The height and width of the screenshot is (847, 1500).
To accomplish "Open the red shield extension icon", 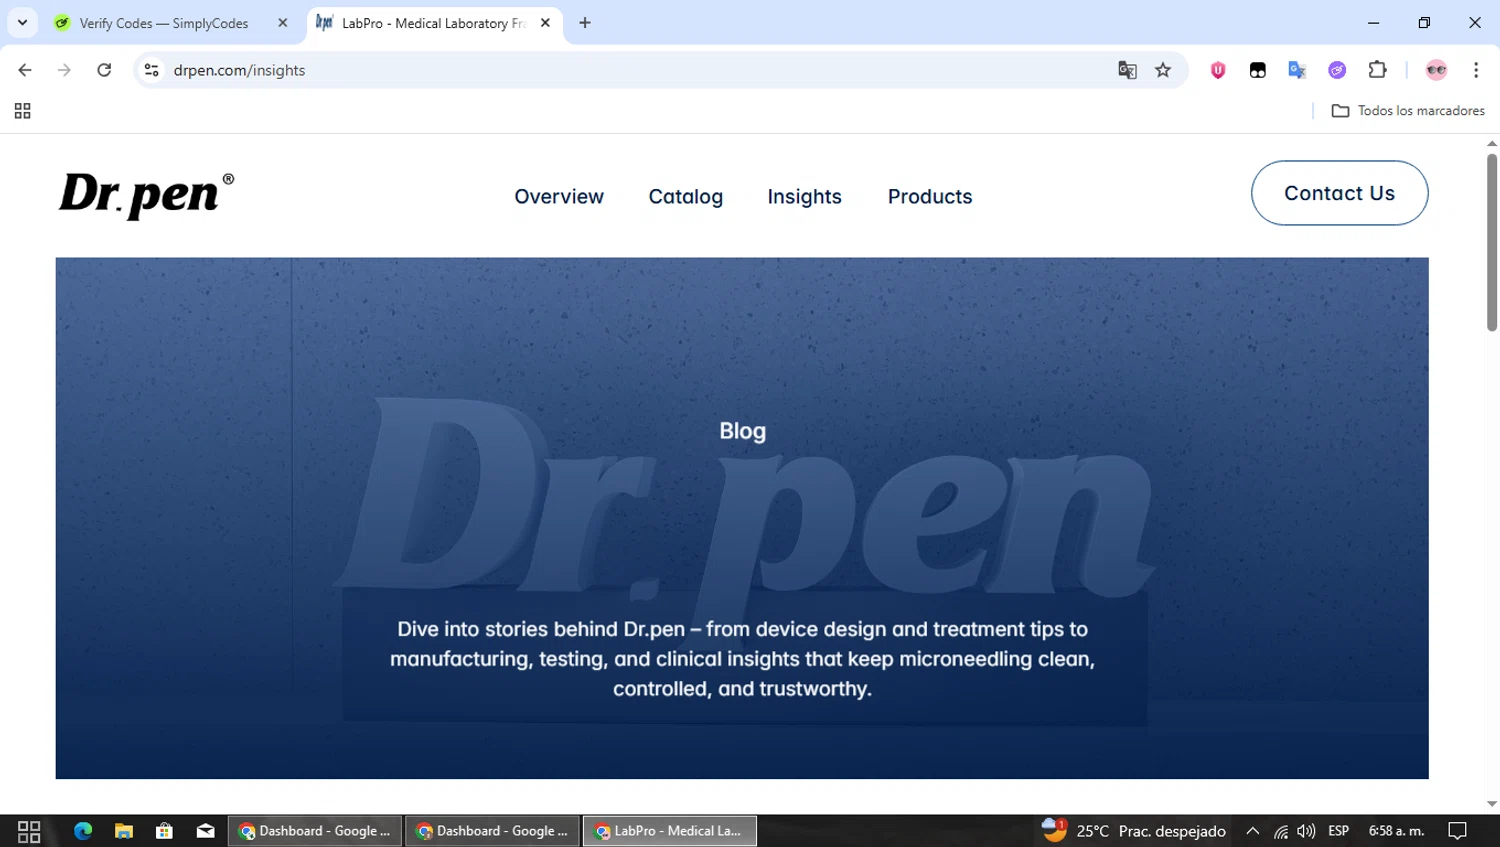I will (1218, 70).
